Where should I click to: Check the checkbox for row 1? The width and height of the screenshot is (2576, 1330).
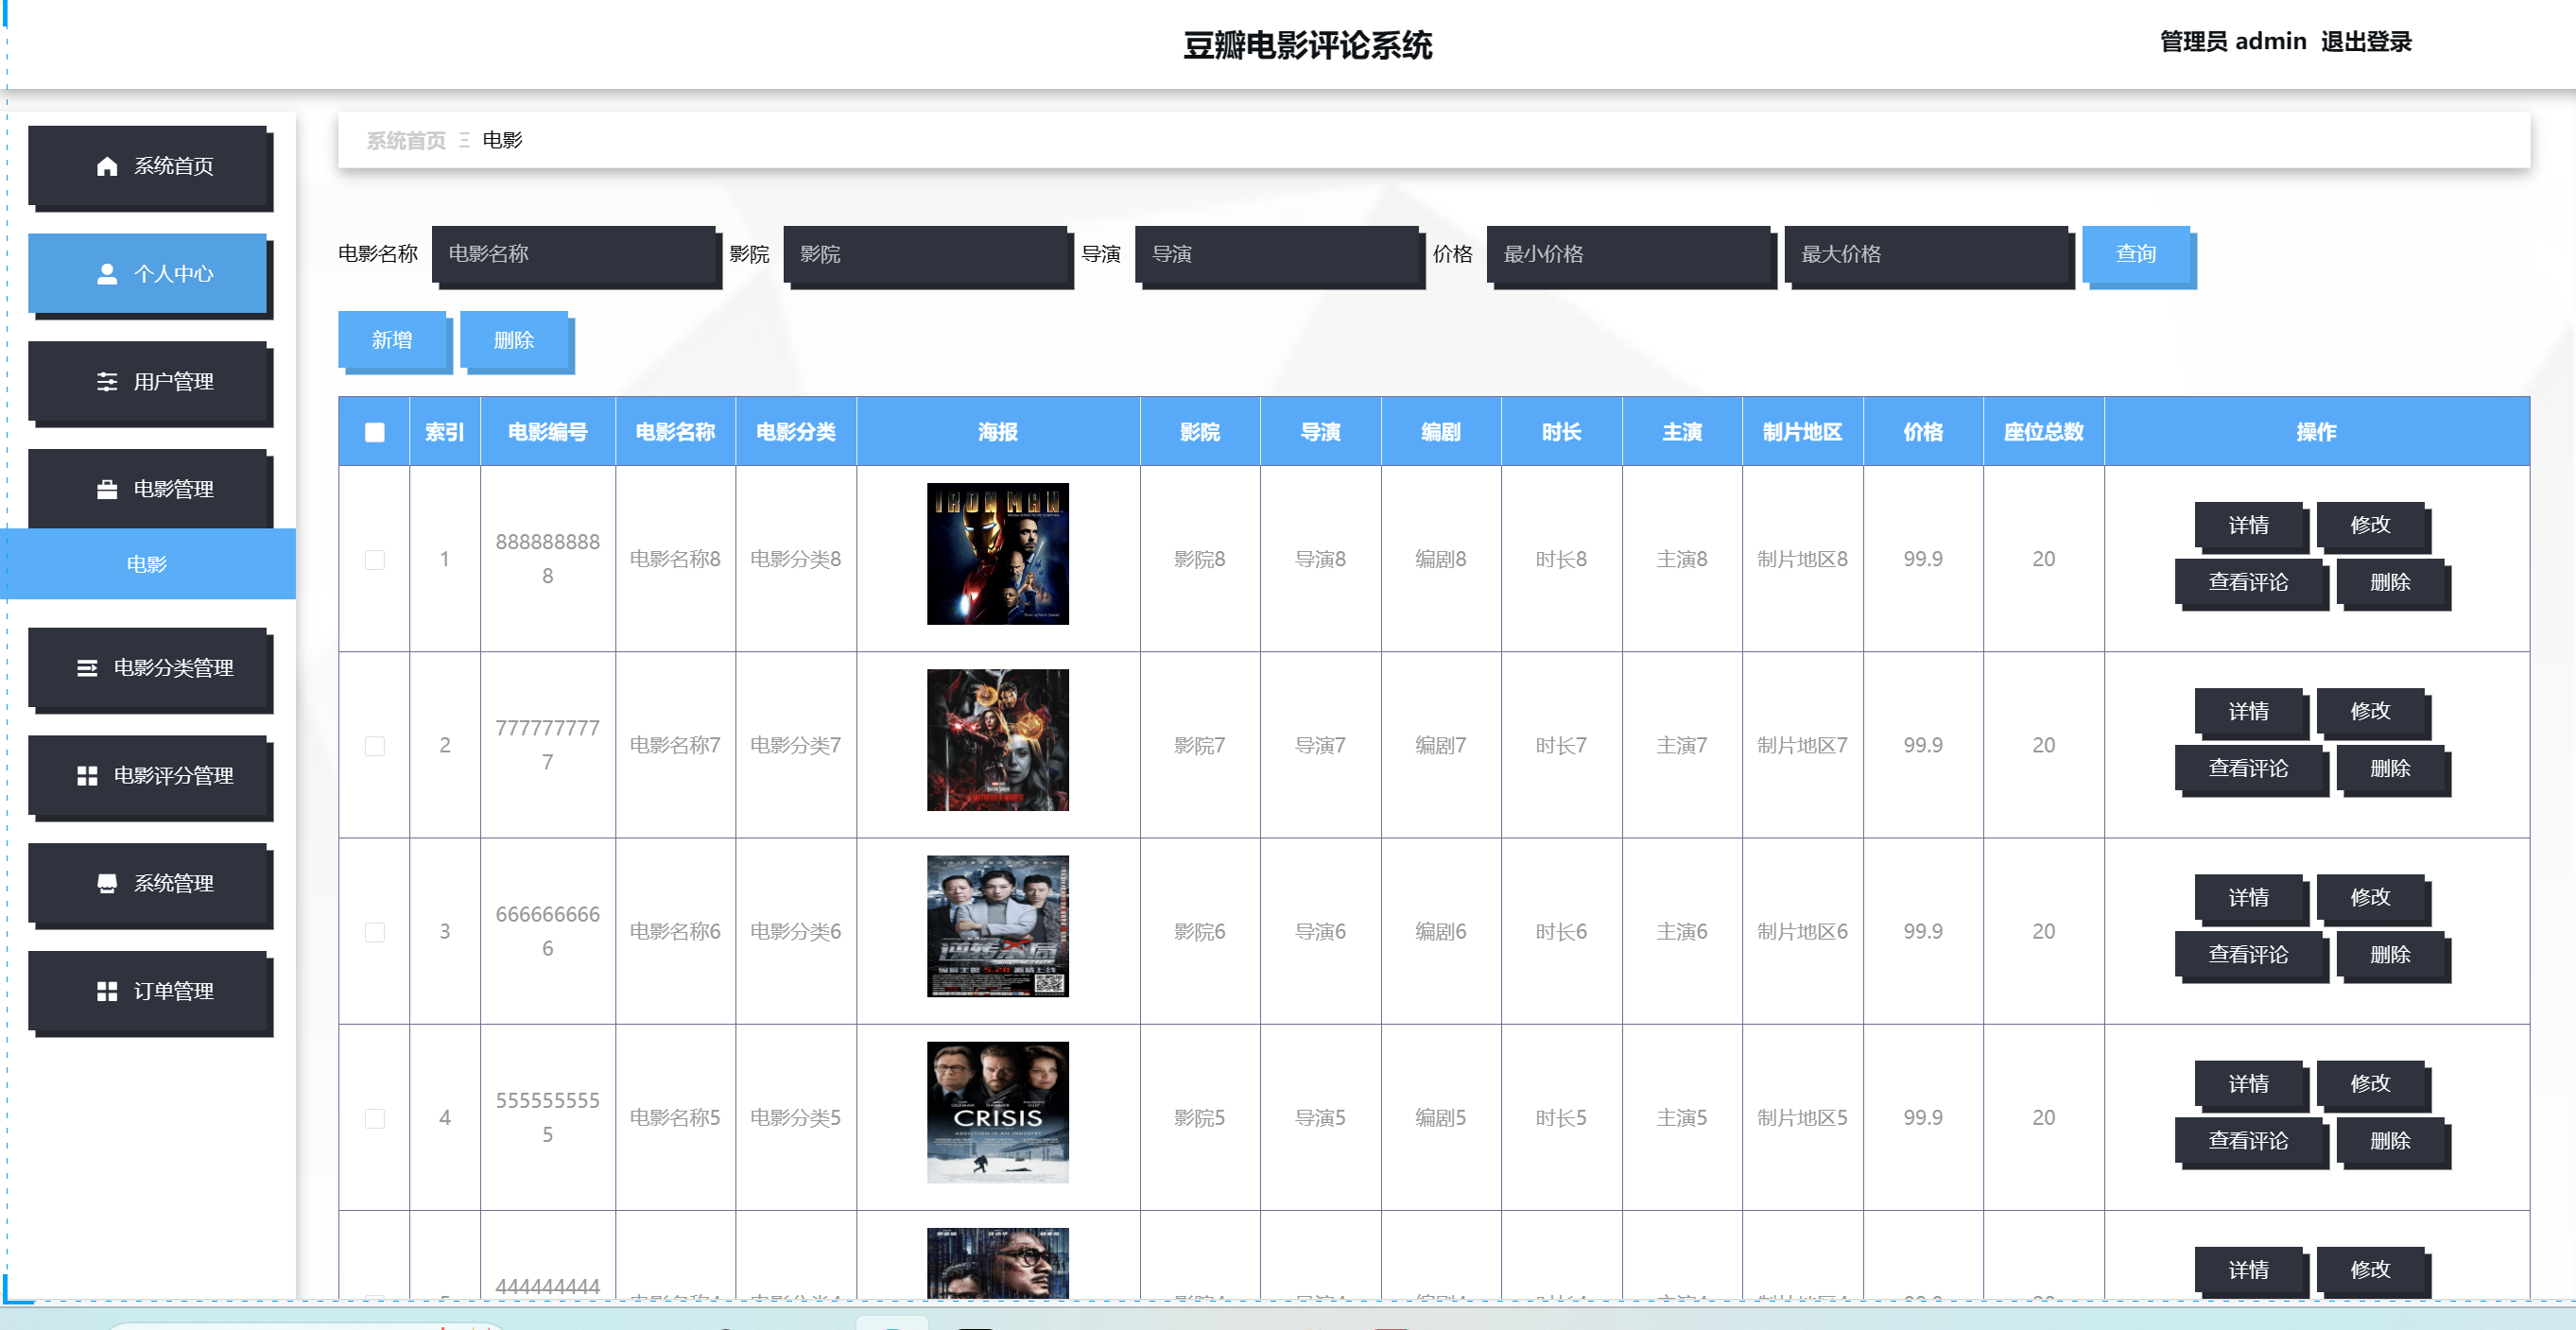375,560
